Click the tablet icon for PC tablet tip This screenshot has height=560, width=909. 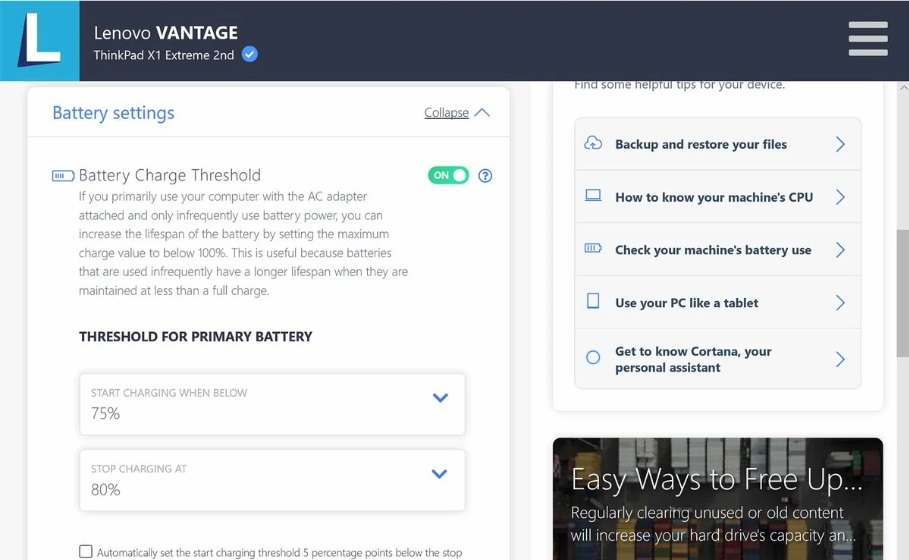click(x=593, y=302)
